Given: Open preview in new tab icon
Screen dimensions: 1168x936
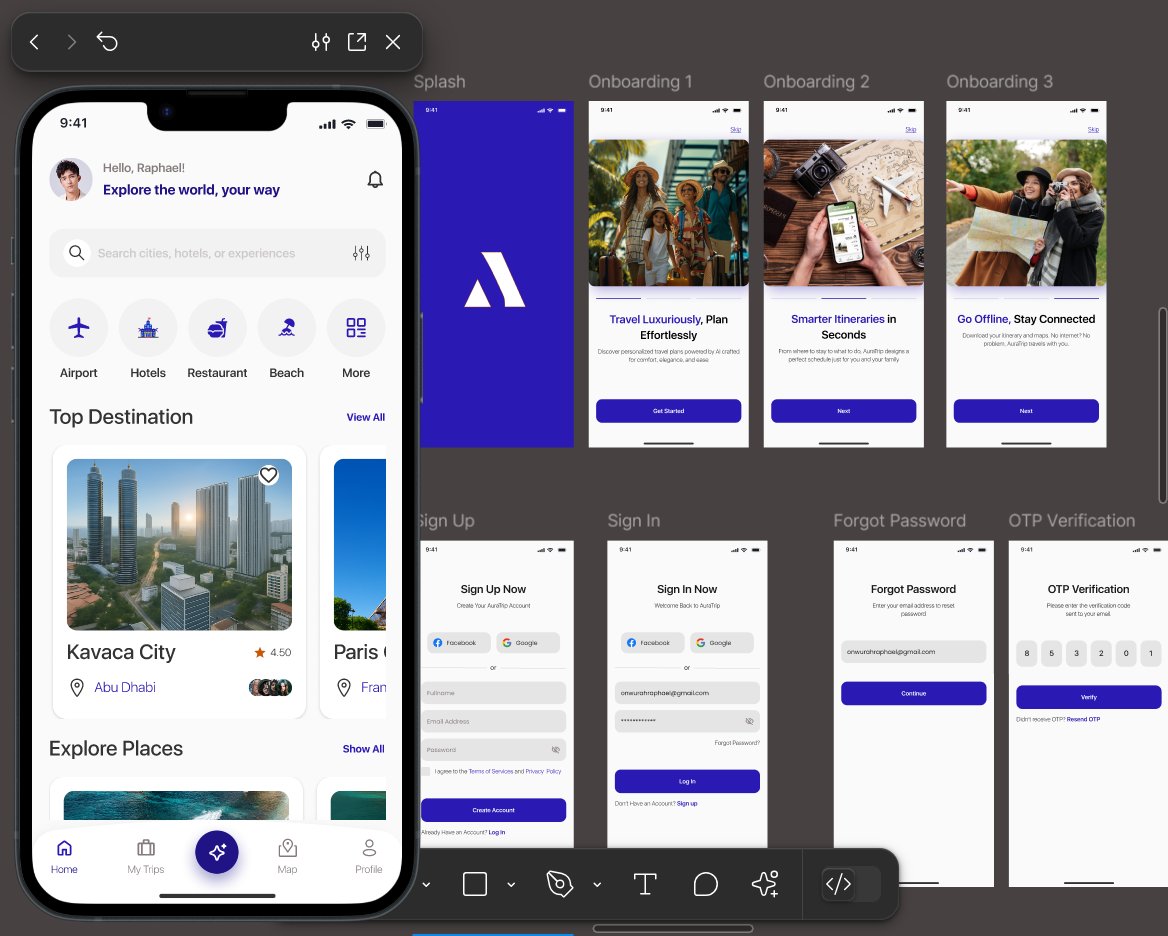Looking at the screenshot, I should point(357,42).
